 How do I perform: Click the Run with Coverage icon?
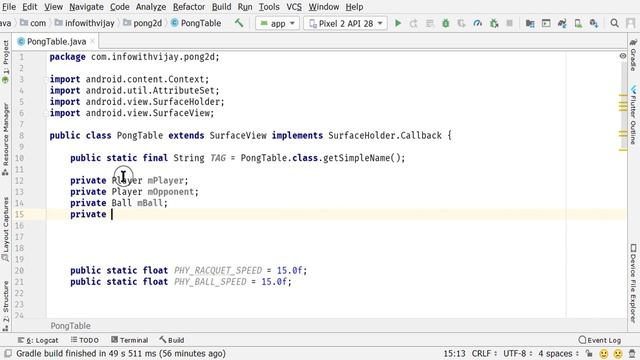[x=462, y=24]
